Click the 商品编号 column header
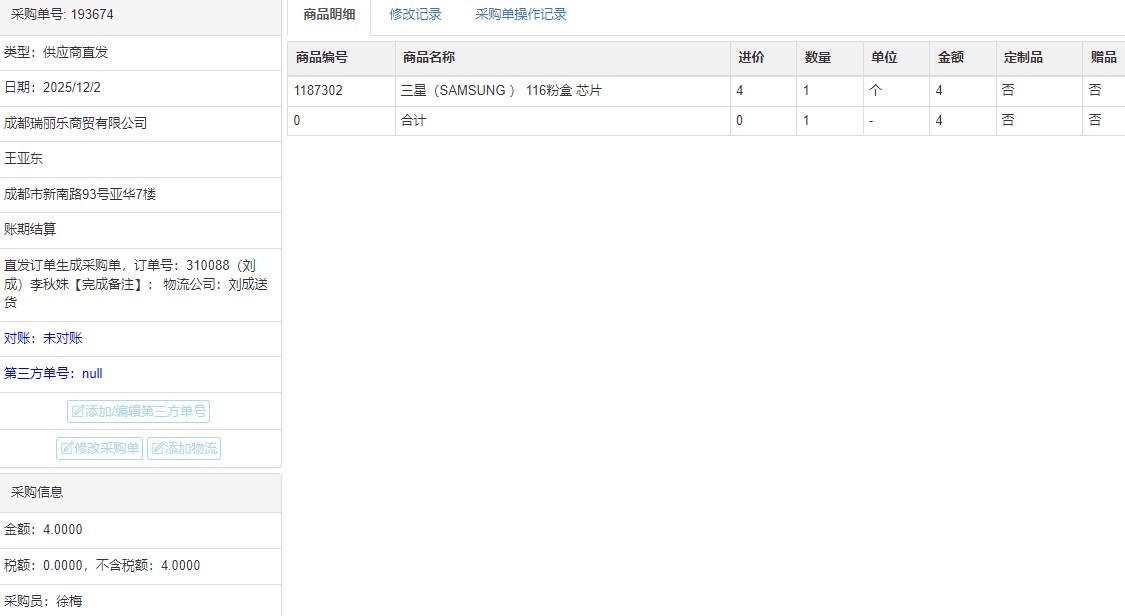 pyautogui.click(x=322, y=58)
